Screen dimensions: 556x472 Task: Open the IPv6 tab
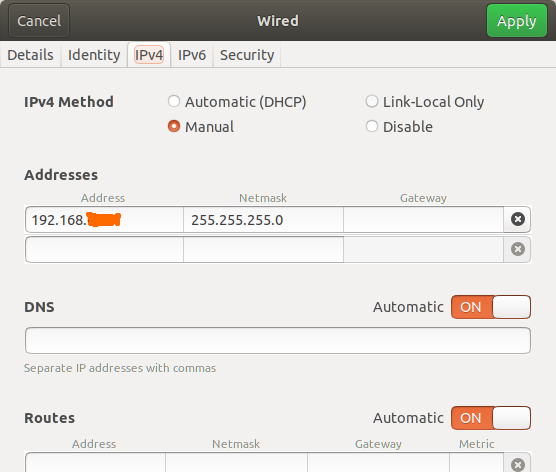point(191,55)
